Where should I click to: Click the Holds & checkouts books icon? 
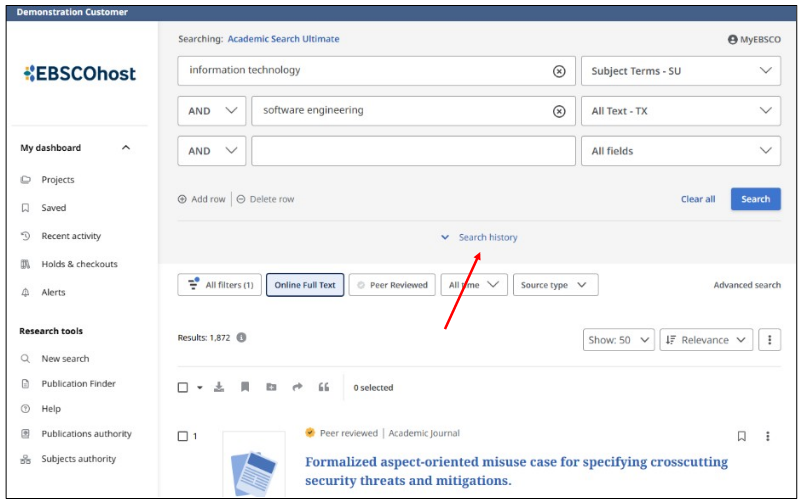(25, 264)
